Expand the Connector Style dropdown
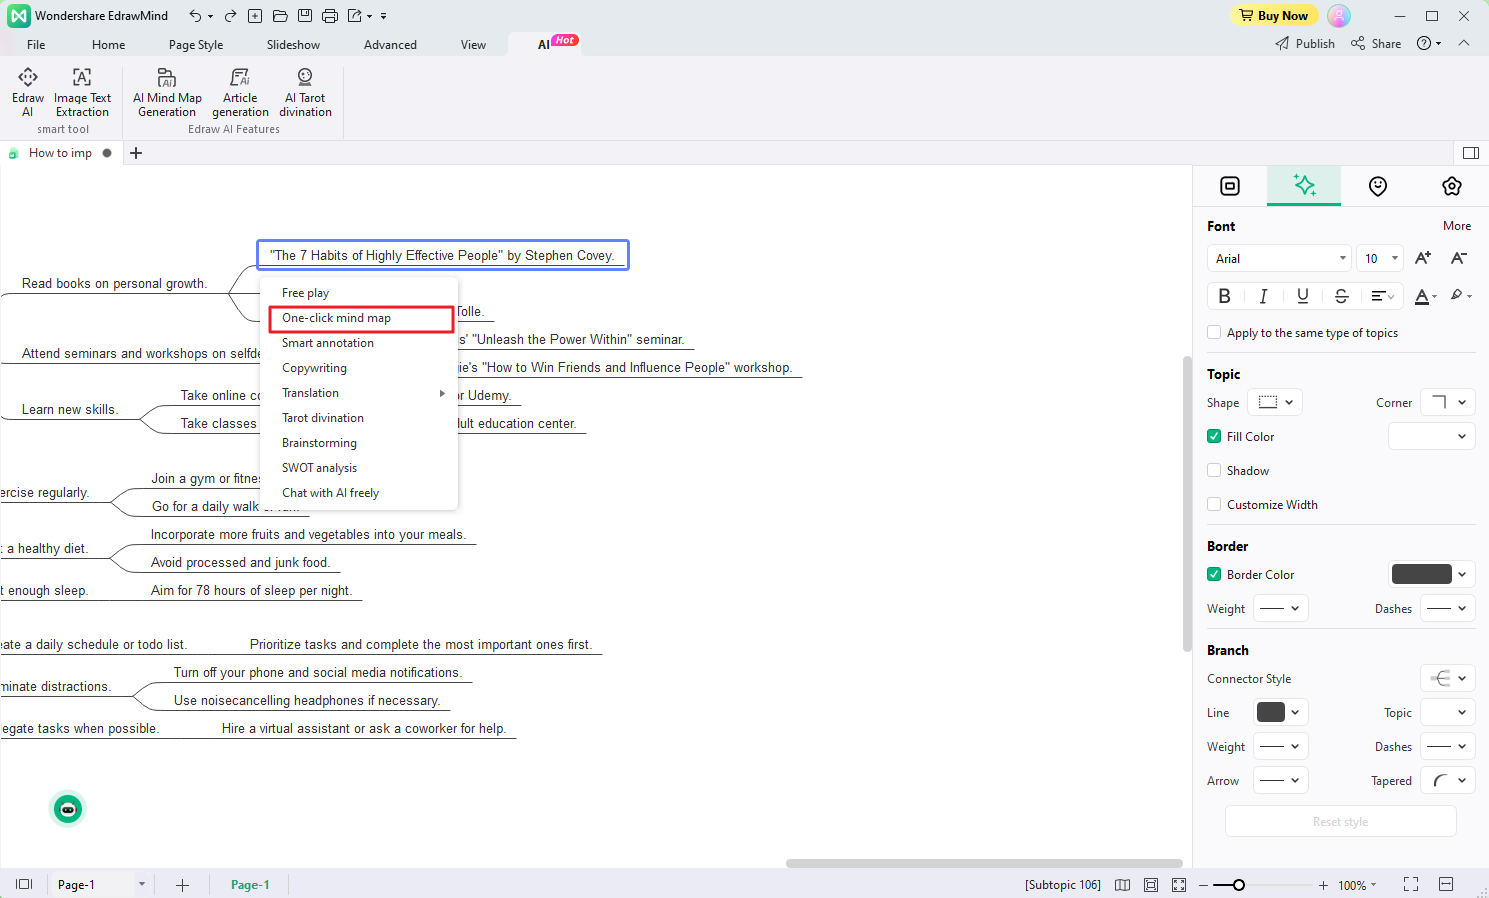Image resolution: width=1489 pixels, height=898 pixels. point(1448,678)
